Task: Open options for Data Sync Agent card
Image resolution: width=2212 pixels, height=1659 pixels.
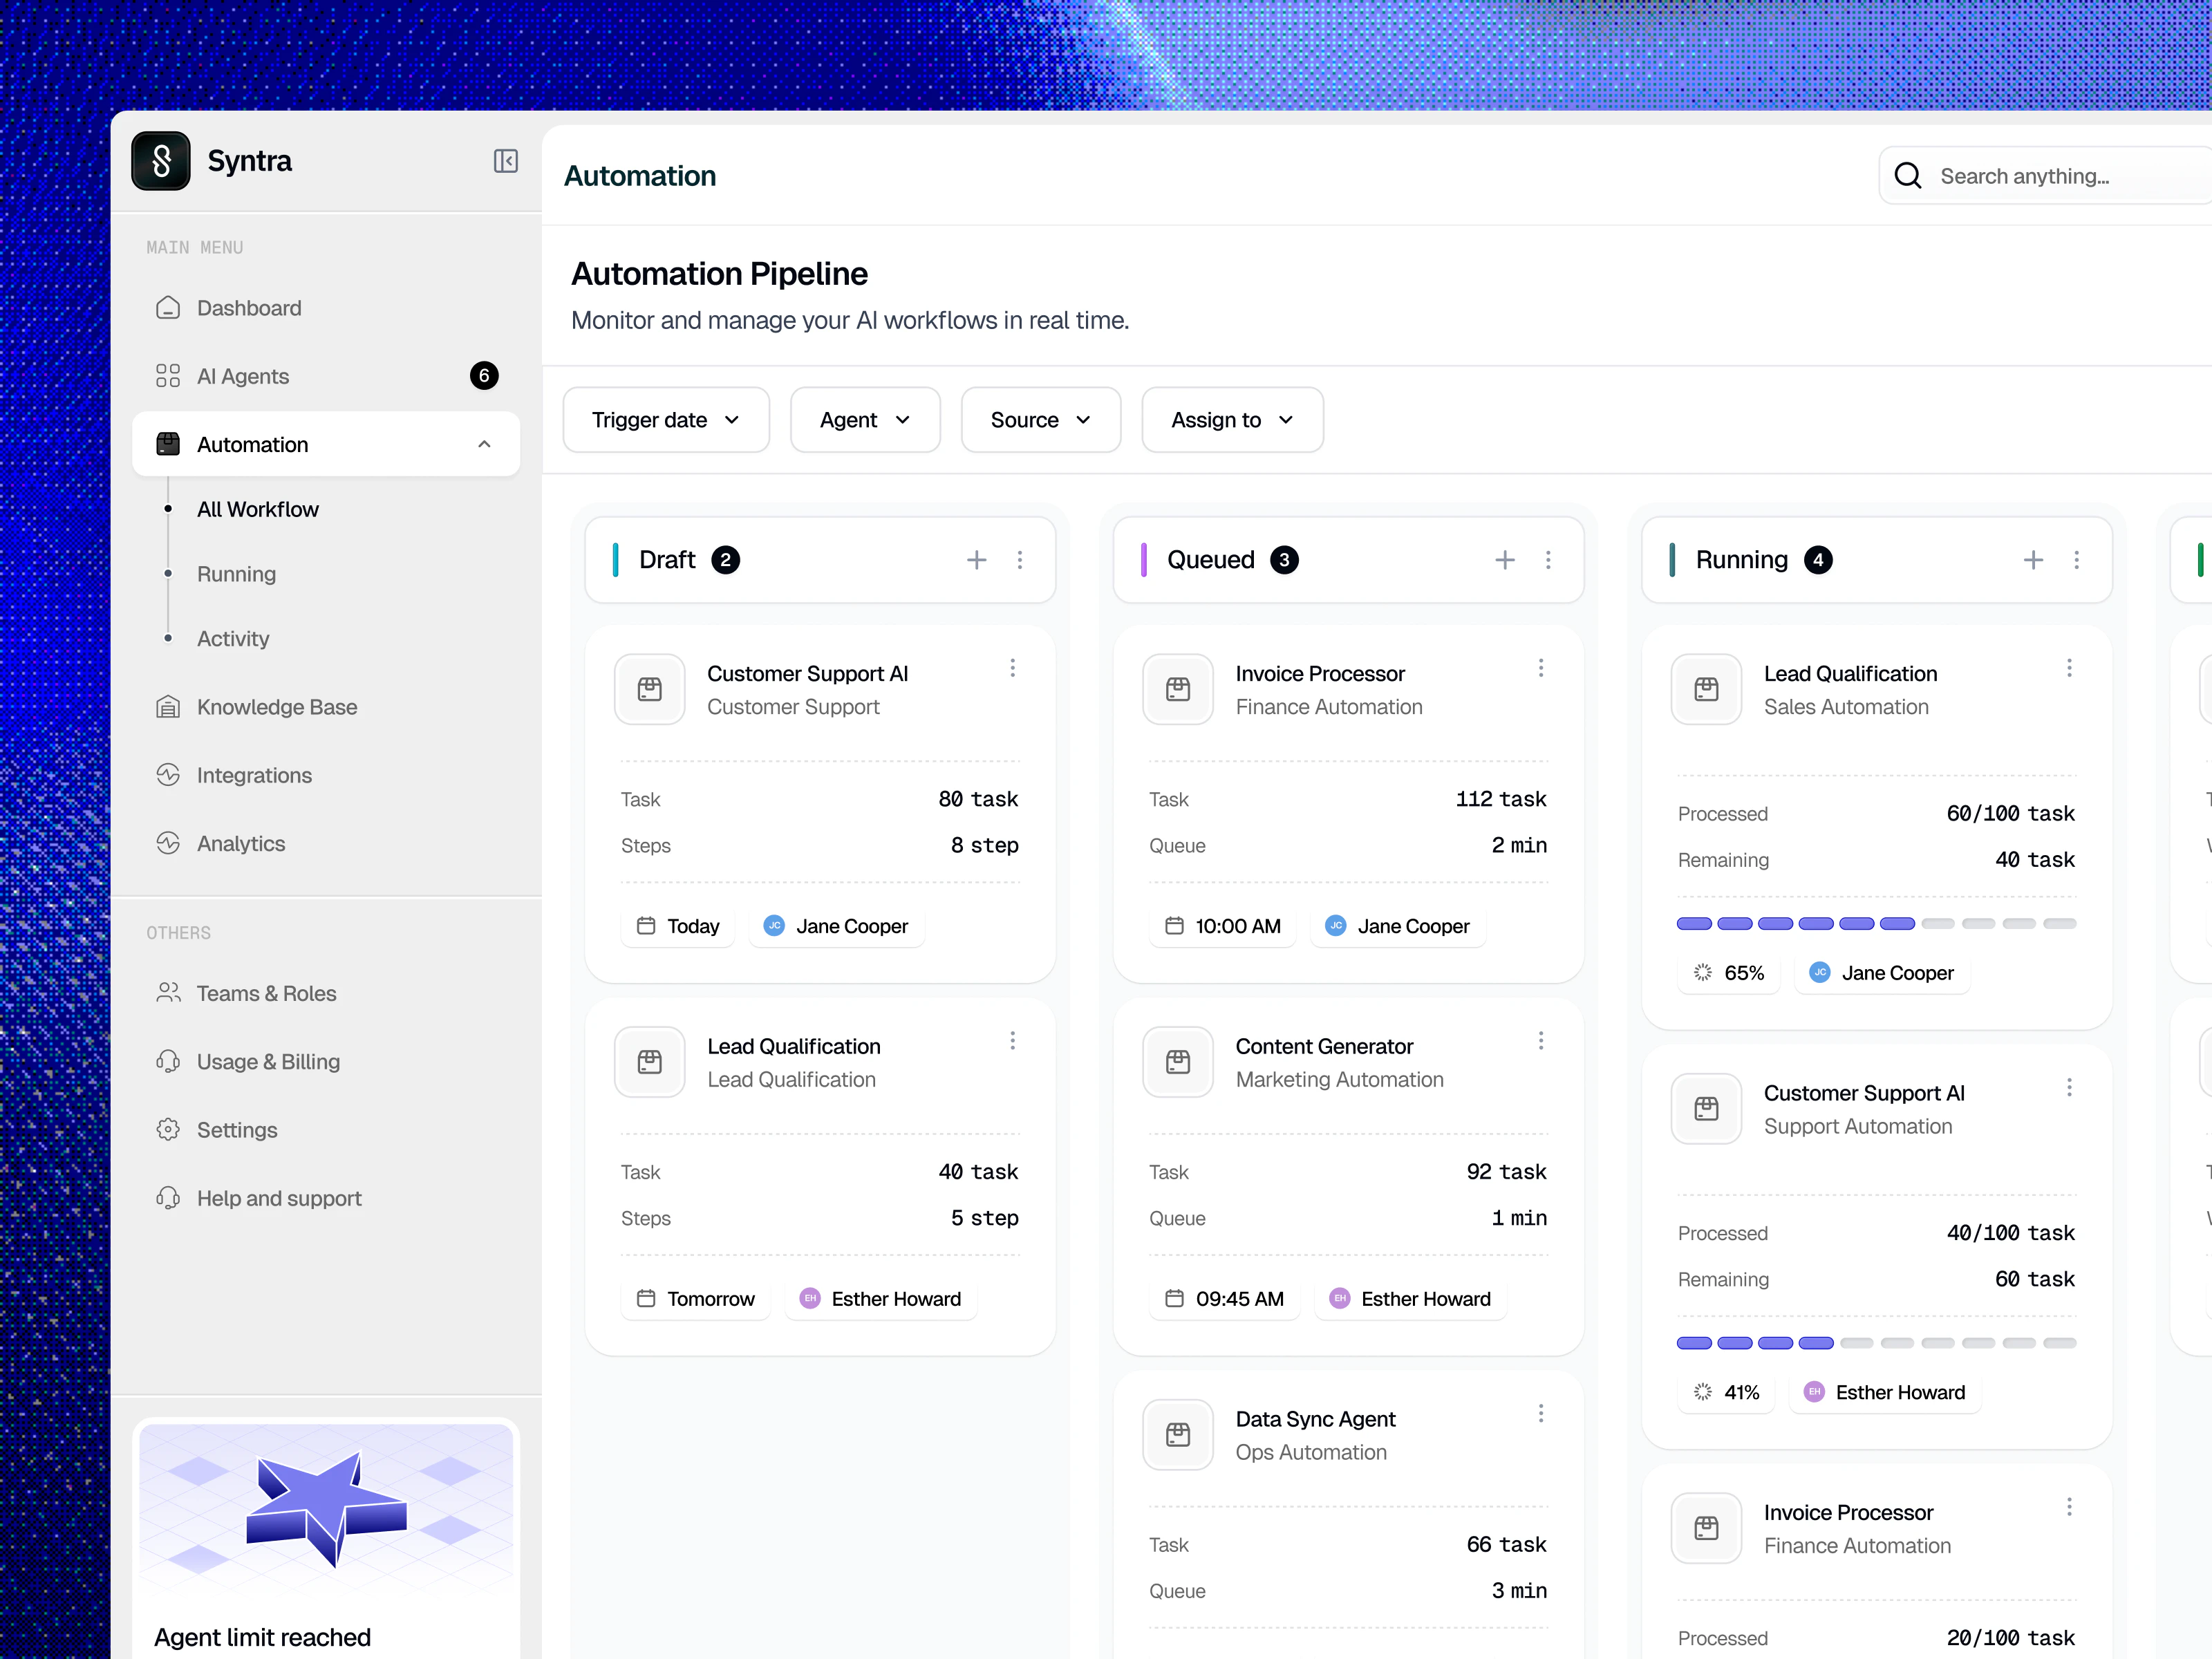Action: pos(1541,1413)
